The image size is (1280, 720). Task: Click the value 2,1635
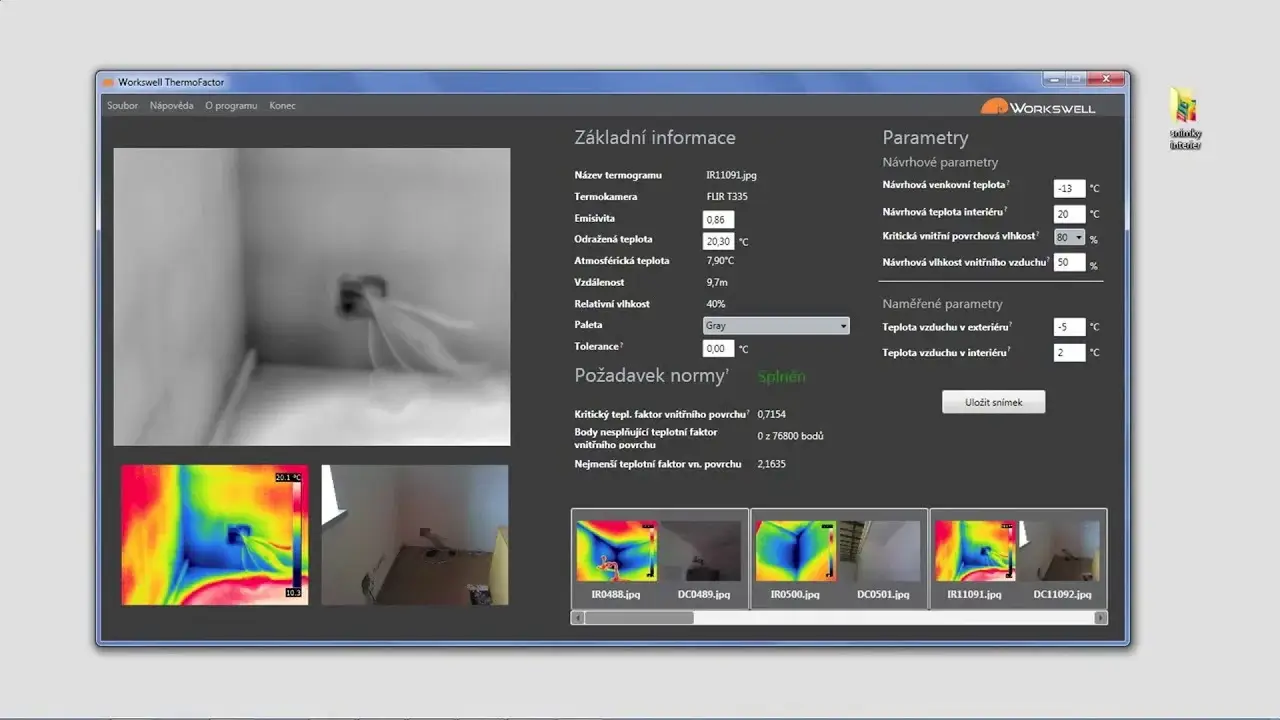click(x=772, y=464)
